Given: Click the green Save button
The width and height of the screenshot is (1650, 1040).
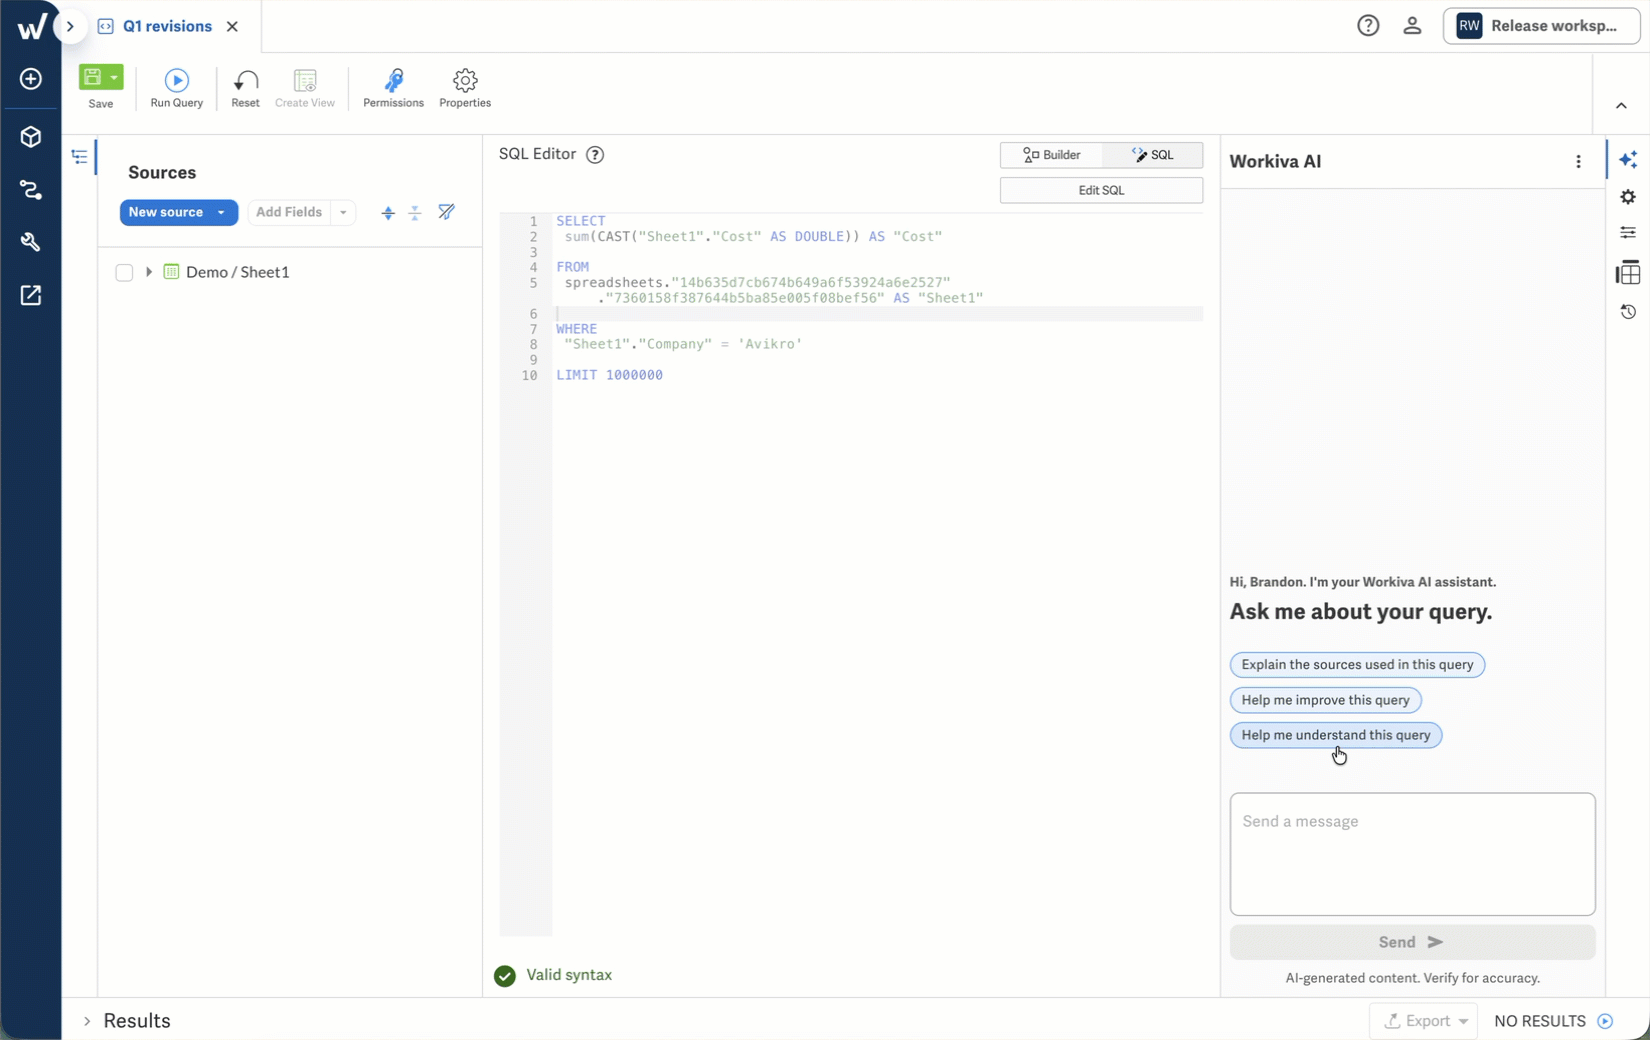Looking at the screenshot, I should 93,78.
